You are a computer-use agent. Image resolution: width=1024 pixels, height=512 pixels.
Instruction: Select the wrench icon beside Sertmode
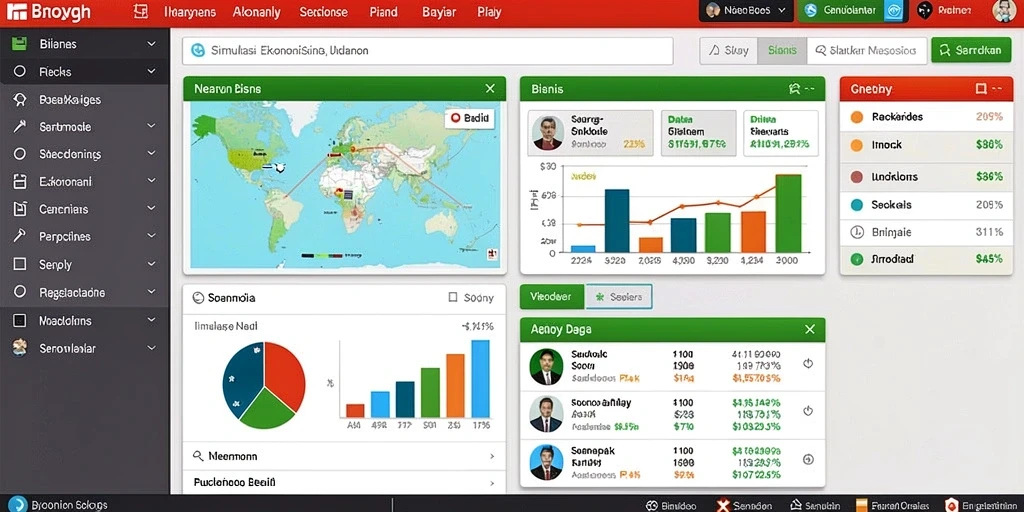point(20,127)
